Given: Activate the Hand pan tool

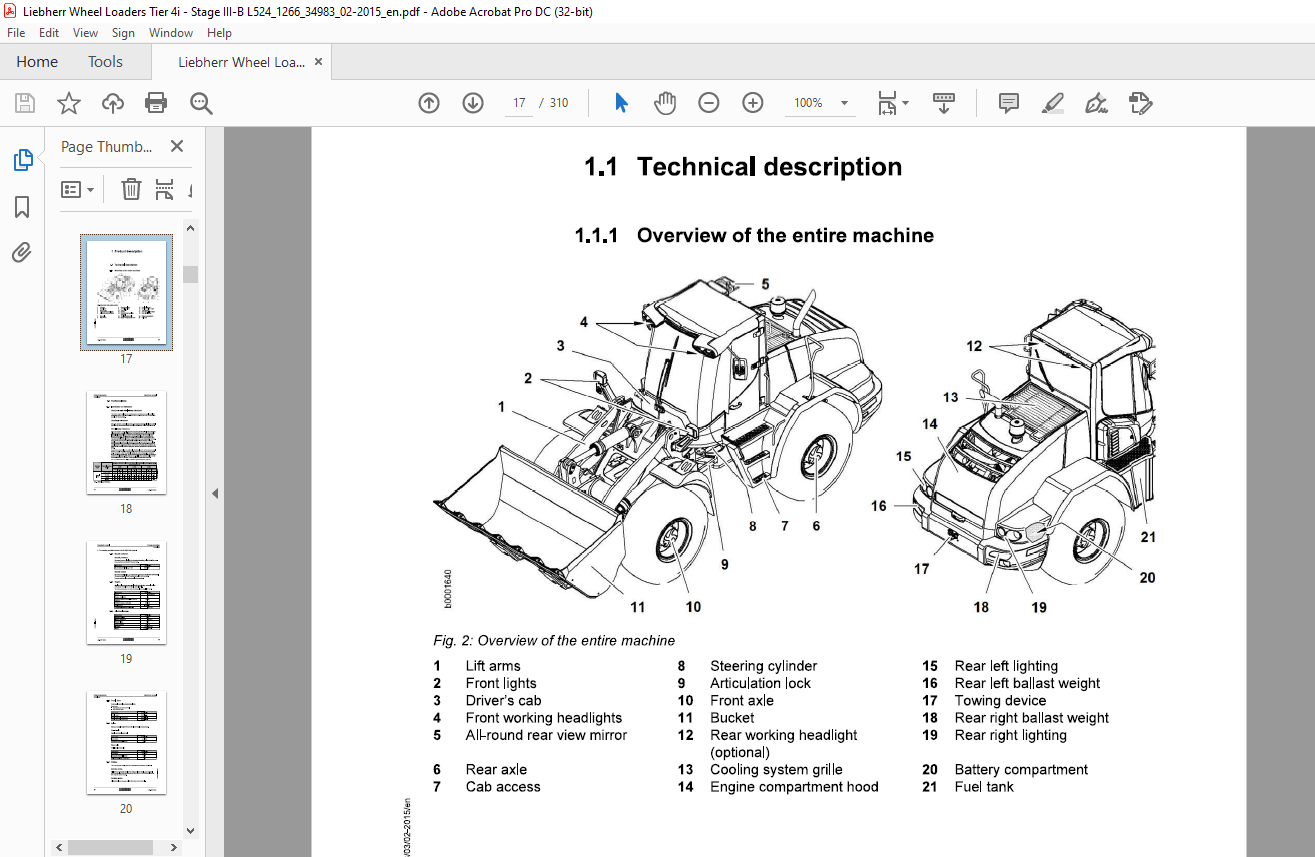Looking at the screenshot, I should (665, 103).
